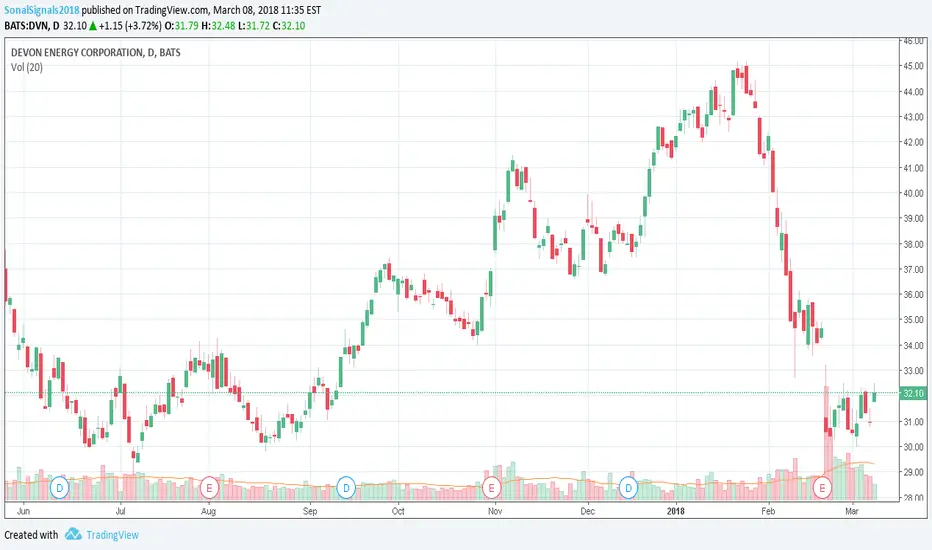Click the C:32.10 close value
932x550 pixels.
[x=289, y=26]
